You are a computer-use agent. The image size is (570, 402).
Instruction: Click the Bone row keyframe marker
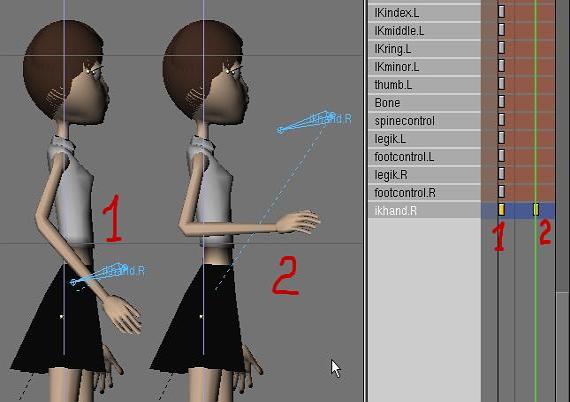tap(501, 101)
